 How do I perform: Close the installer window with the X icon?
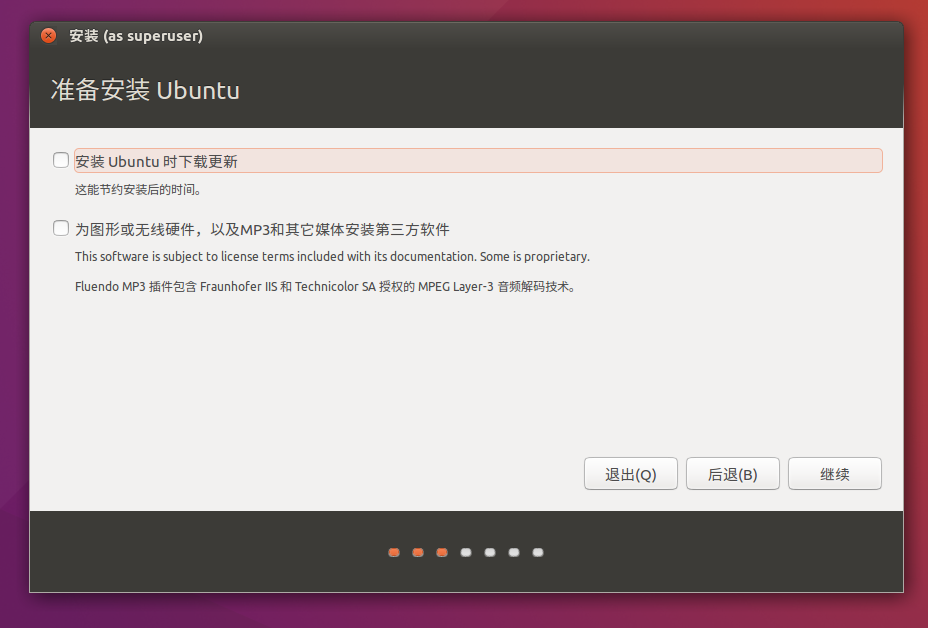(47, 34)
